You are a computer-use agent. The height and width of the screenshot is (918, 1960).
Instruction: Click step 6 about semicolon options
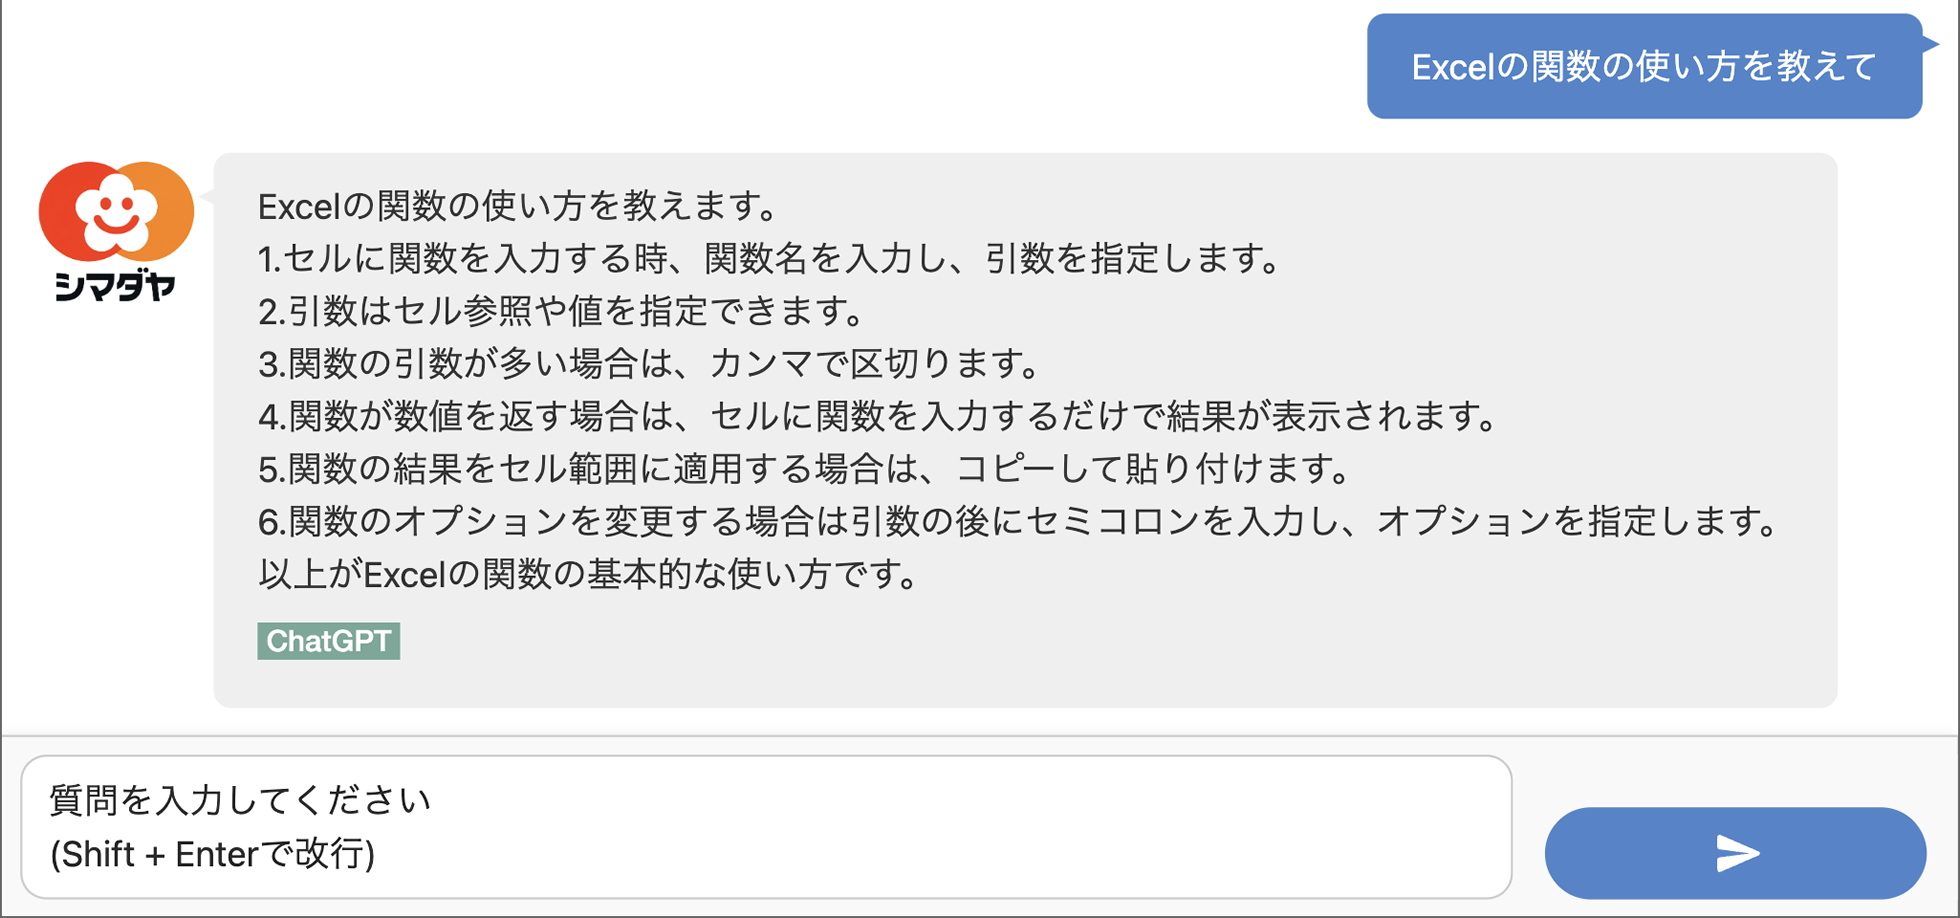coord(1018,521)
